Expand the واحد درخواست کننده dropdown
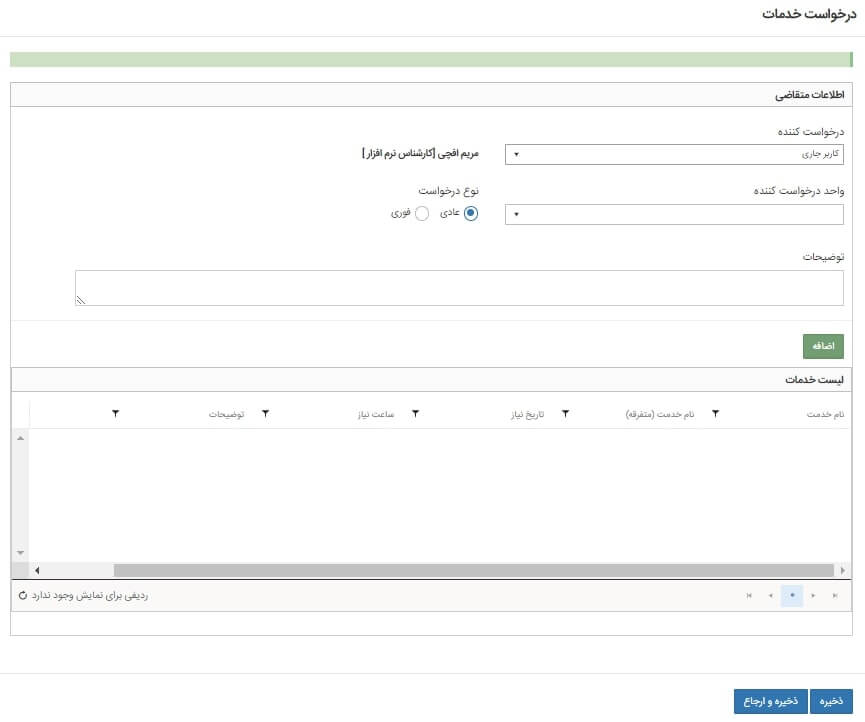Viewport: 865px width, 722px height. tap(674, 214)
